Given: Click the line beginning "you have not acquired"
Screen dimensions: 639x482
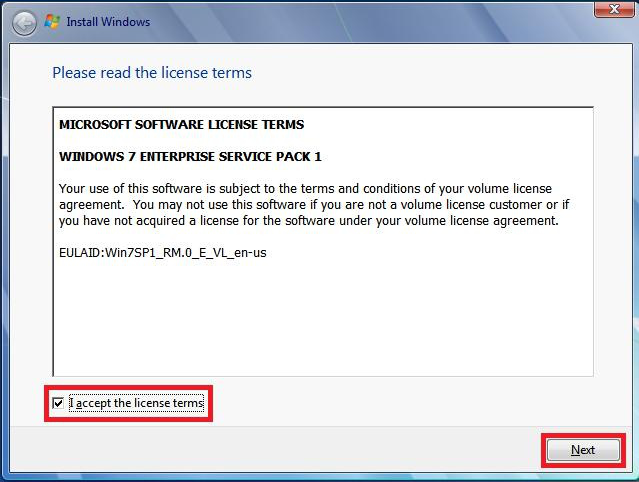Looking at the screenshot, I should click(308, 221).
